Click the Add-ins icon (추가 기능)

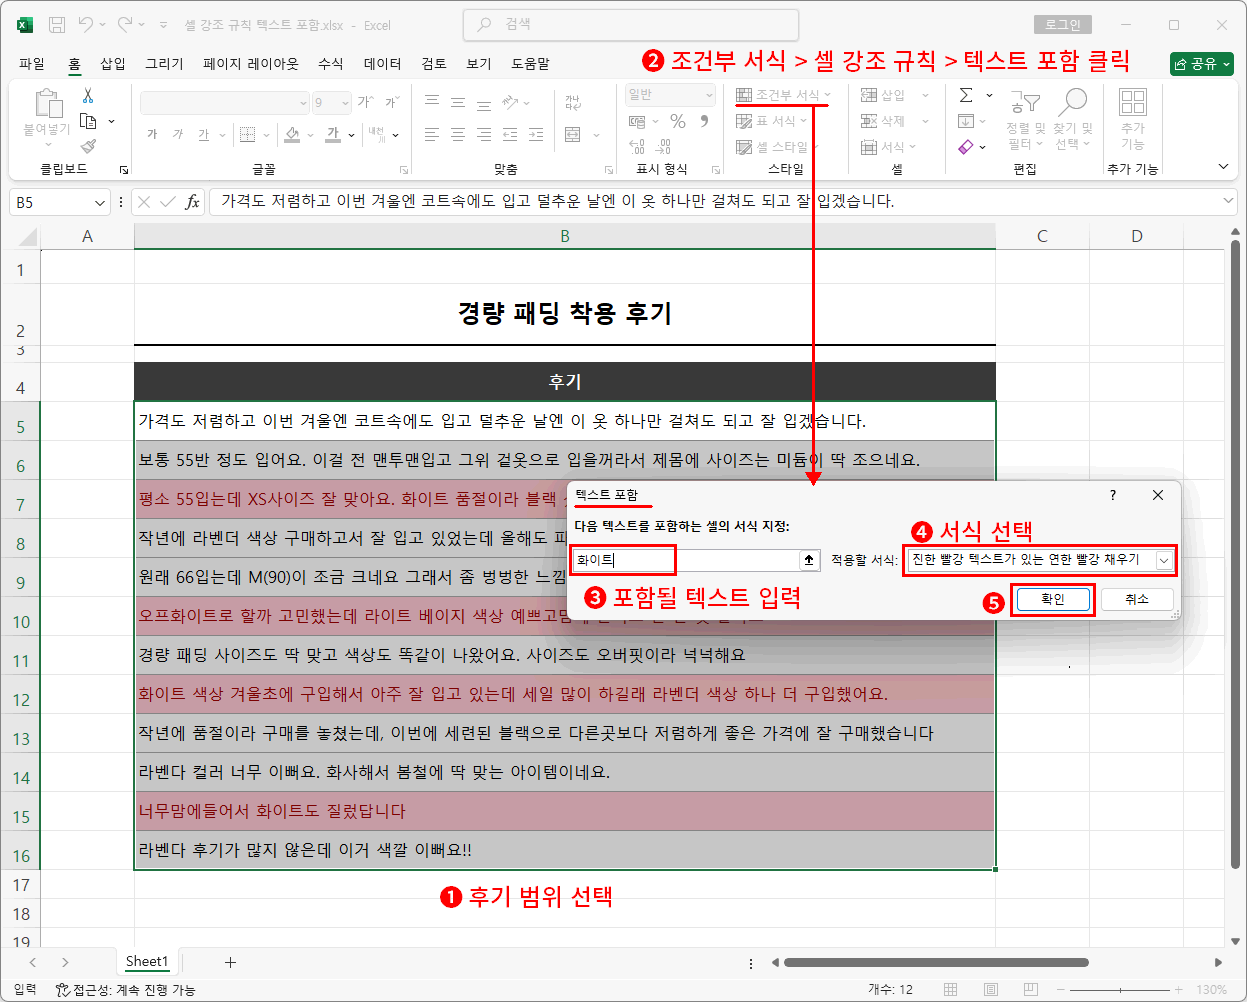pyautogui.click(x=1133, y=101)
